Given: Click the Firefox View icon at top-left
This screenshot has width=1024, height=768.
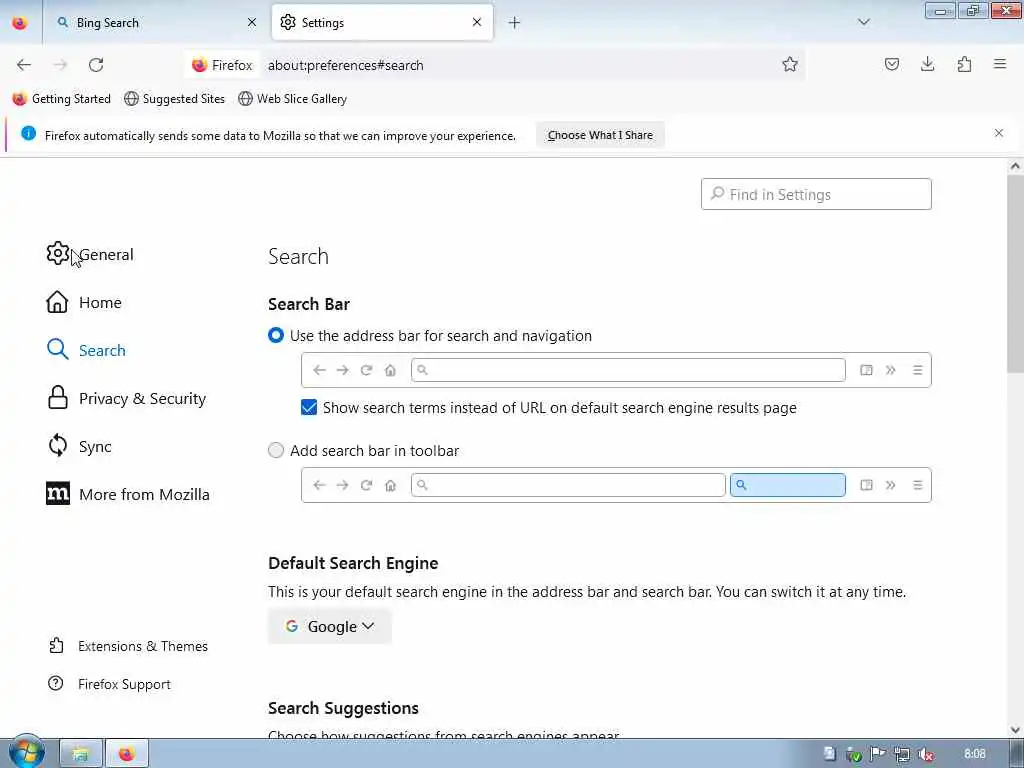Looking at the screenshot, I should click(x=20, y=23).
